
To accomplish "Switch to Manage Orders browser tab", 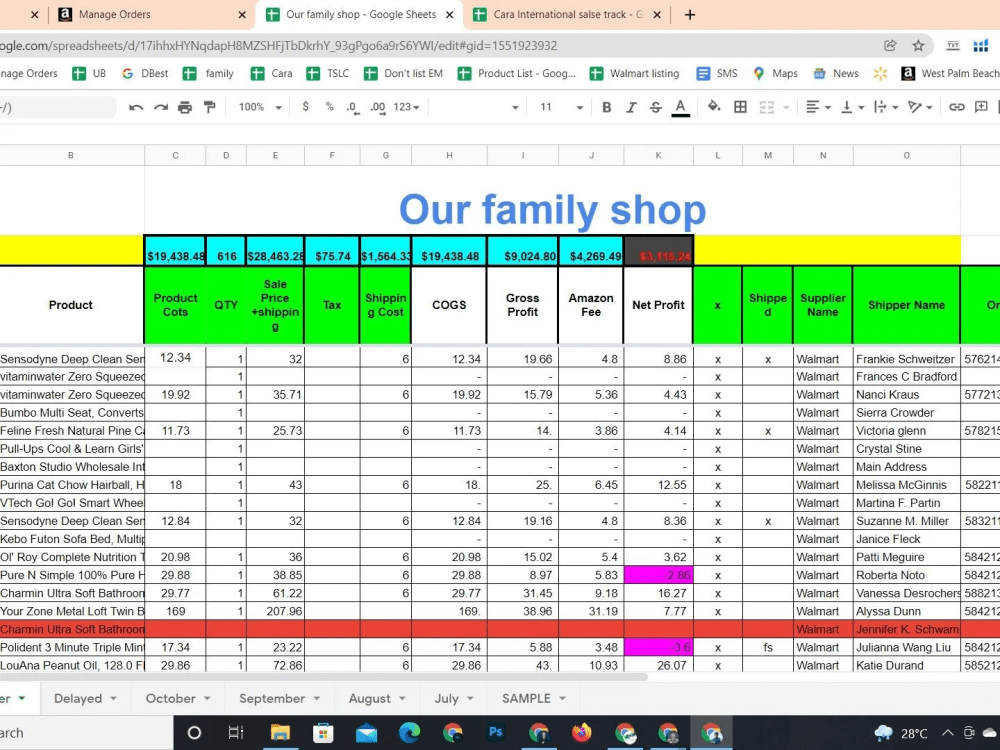I will (152, 15).
